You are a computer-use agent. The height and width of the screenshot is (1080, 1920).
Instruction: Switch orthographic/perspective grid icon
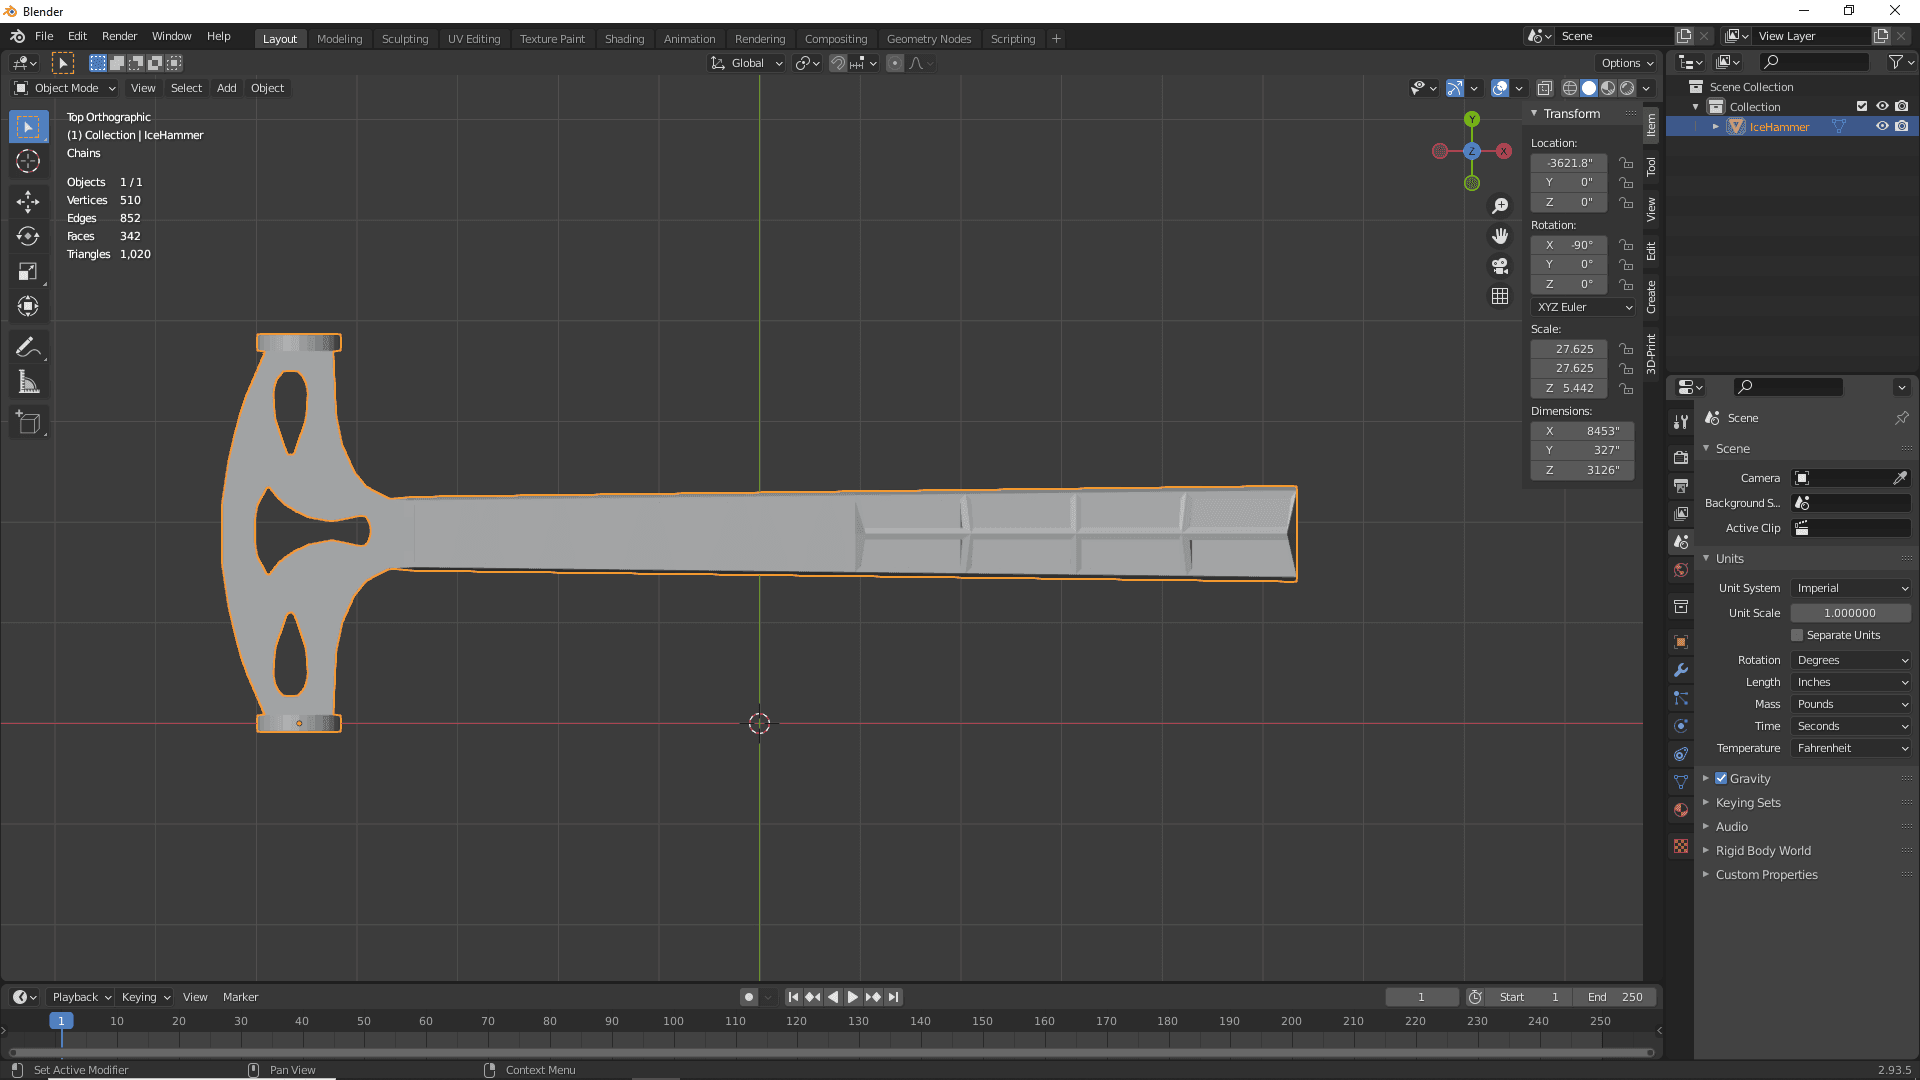coord(1500,296)
